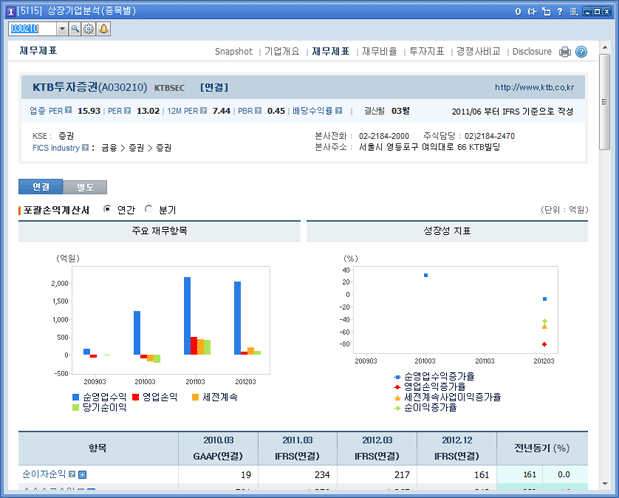Click the printer icon near Disclosure
Image resolution: width=619 pixels, height=498 pixels.
[565, 51]
